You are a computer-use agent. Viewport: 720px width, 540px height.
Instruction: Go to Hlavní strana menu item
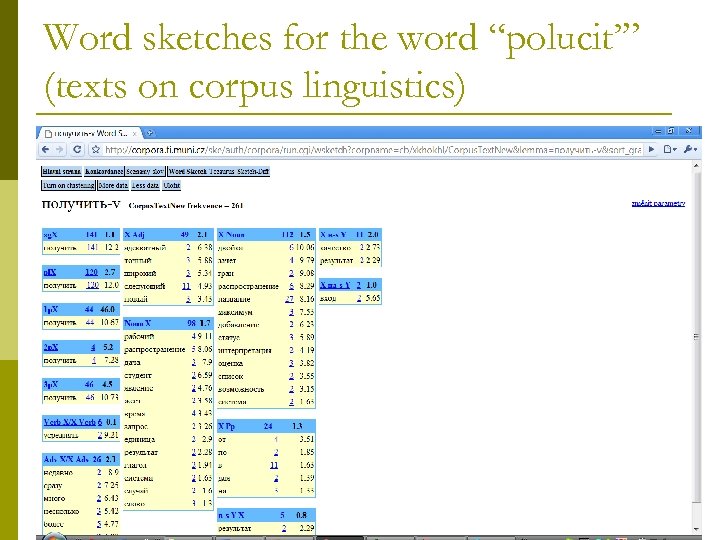(x=62, y=171)
